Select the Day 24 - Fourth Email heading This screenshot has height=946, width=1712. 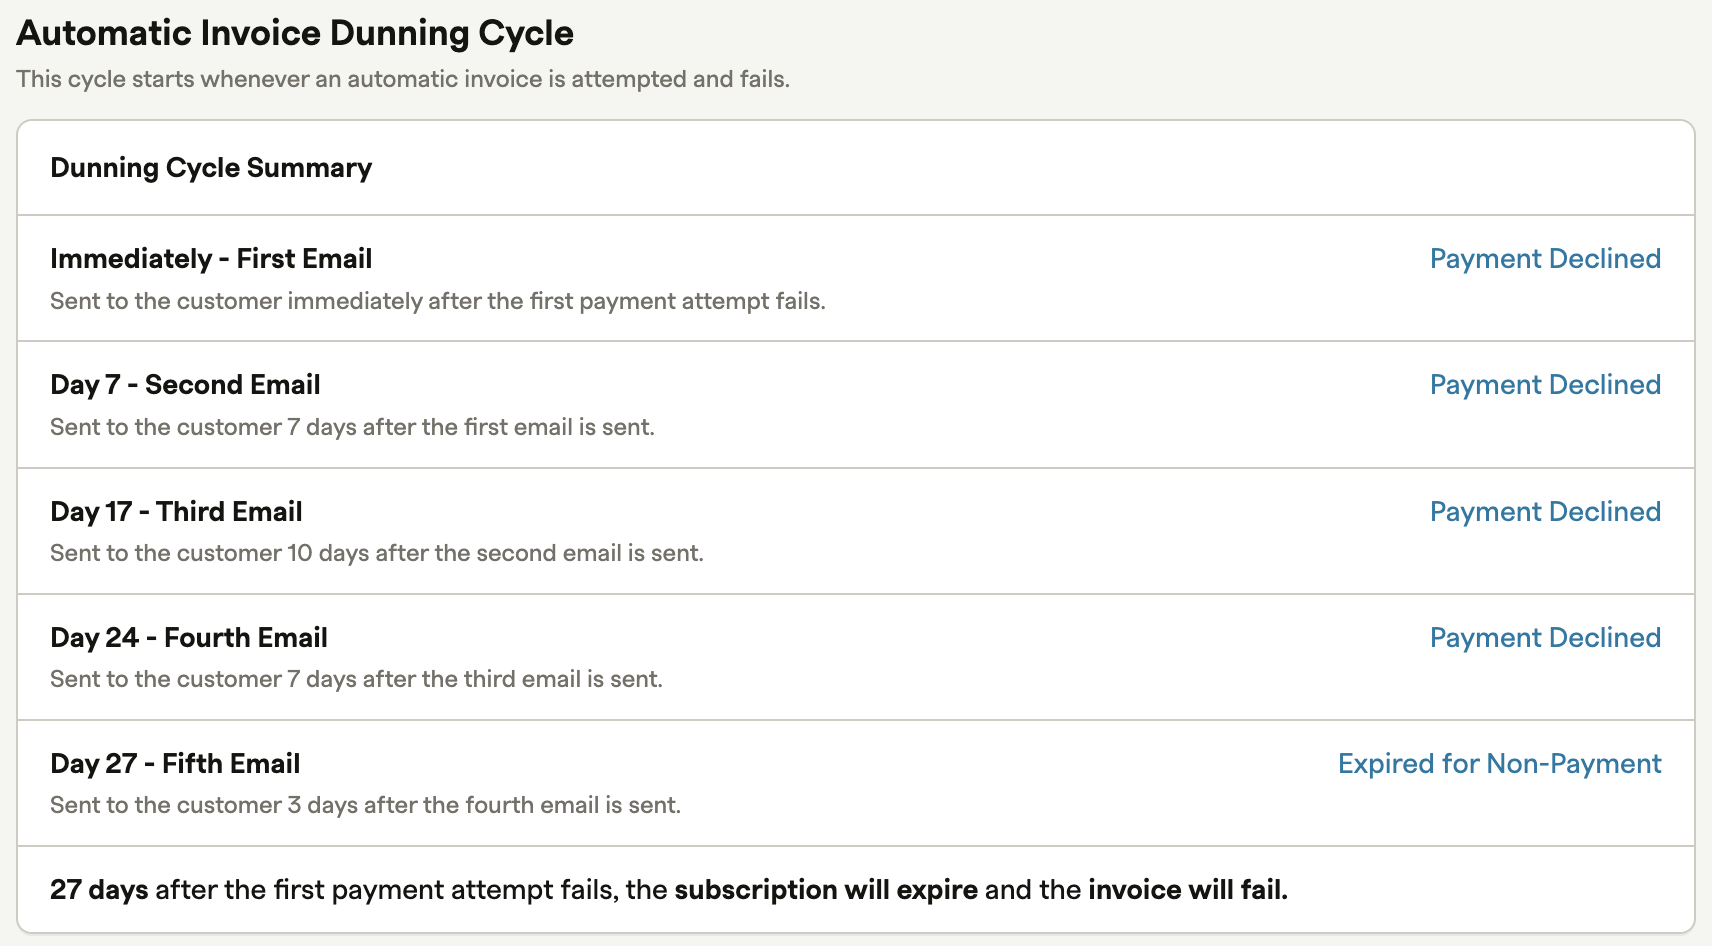189,638
